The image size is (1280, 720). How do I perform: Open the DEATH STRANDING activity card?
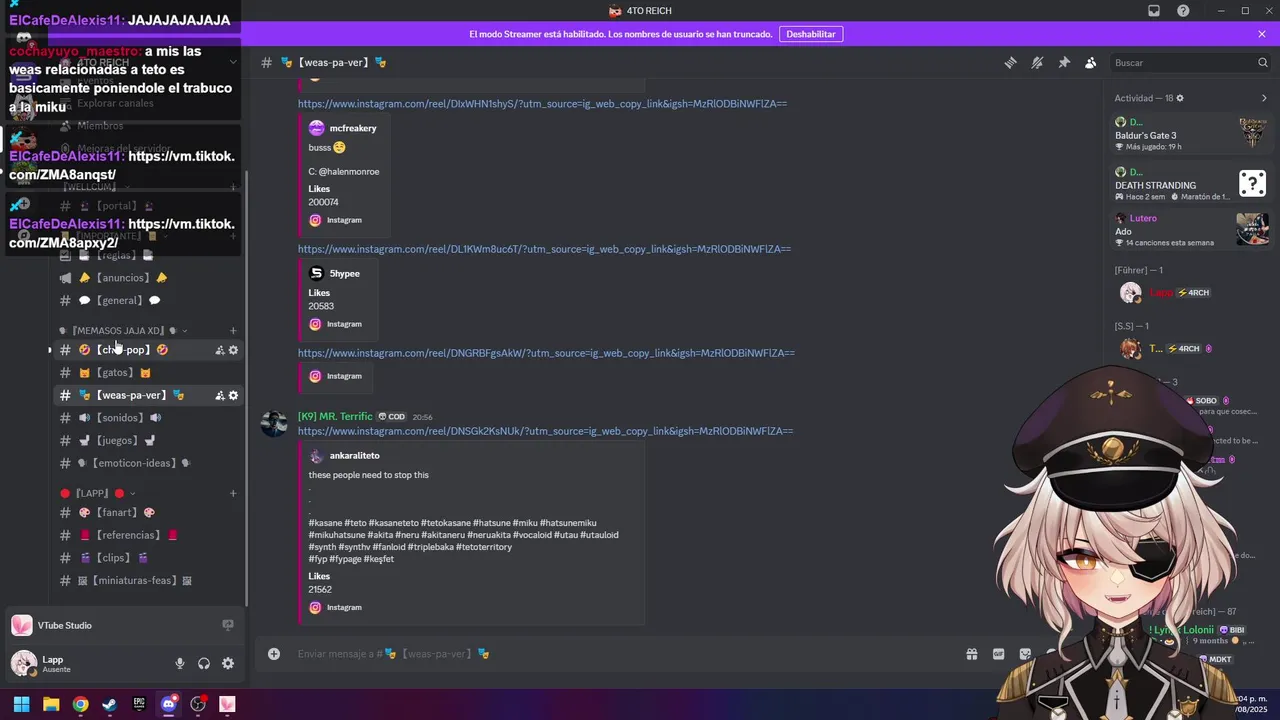click(x=1191, y=184)
